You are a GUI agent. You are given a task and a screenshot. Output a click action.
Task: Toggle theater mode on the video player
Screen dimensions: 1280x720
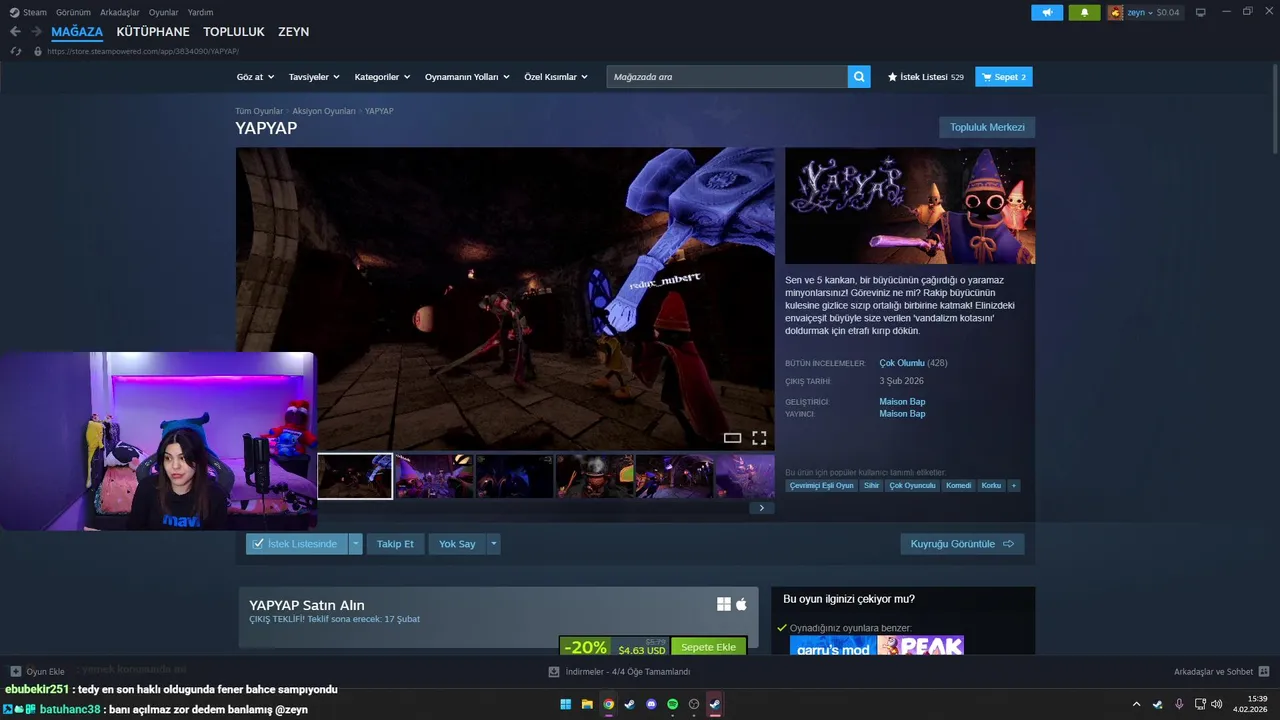732,438
